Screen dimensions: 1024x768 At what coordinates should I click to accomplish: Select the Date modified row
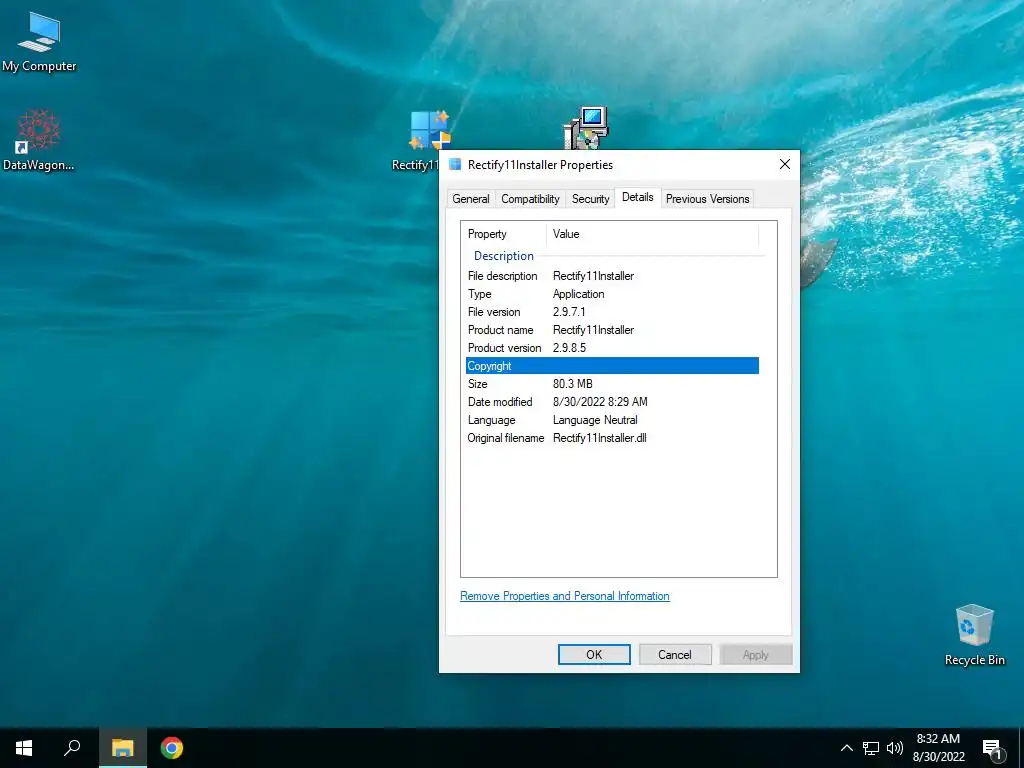pos(612,402)
